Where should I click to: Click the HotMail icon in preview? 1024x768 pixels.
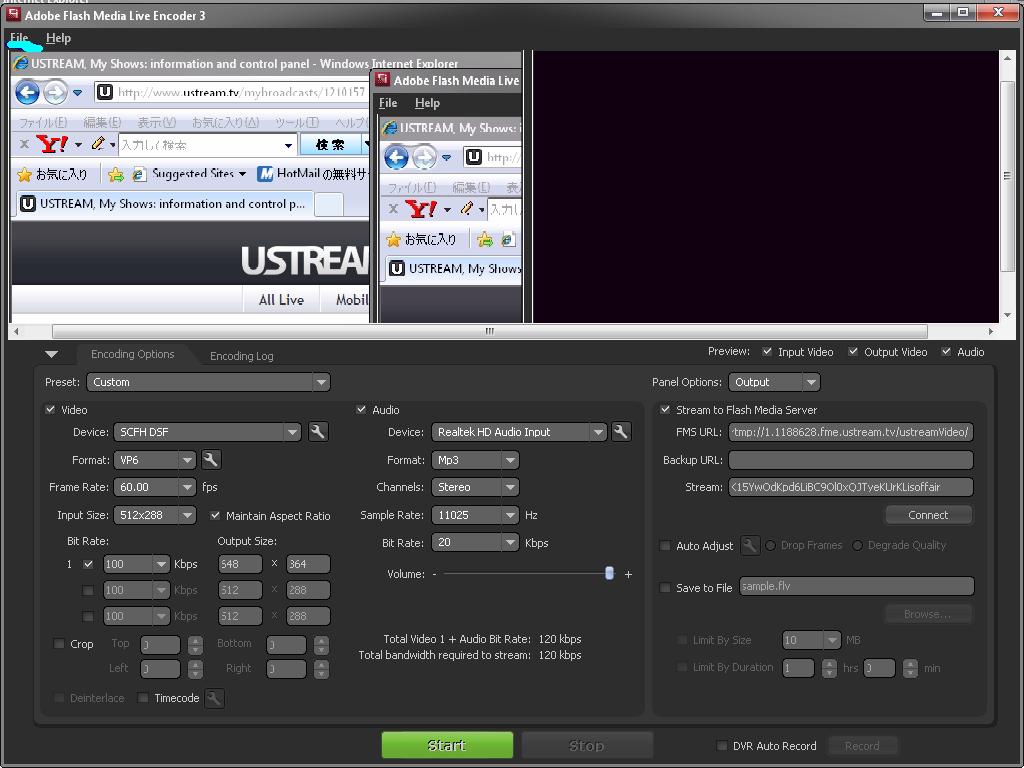(264, 174)
